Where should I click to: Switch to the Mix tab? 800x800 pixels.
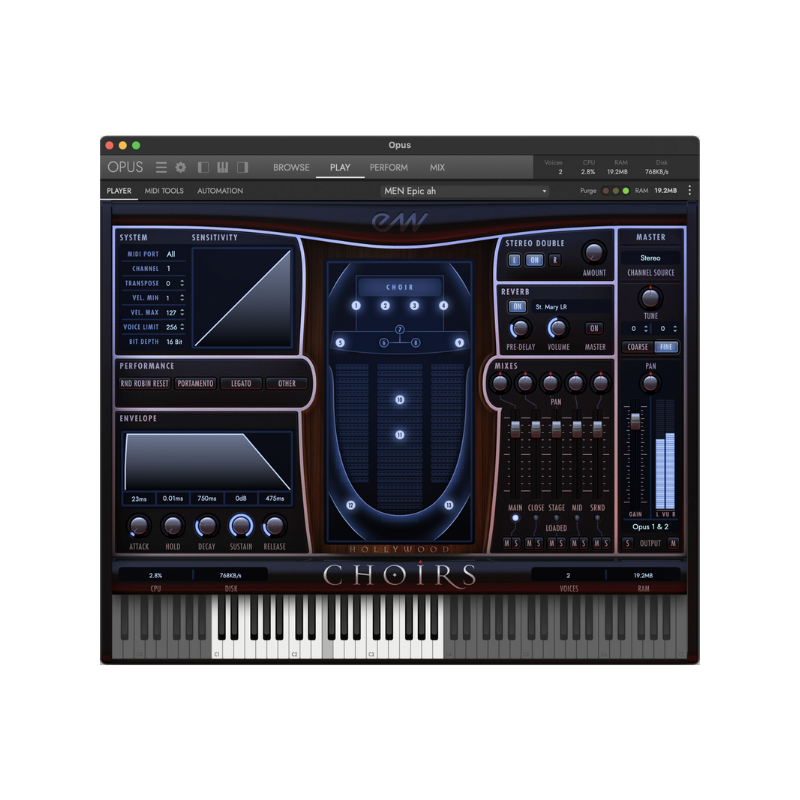pos(437,167)
